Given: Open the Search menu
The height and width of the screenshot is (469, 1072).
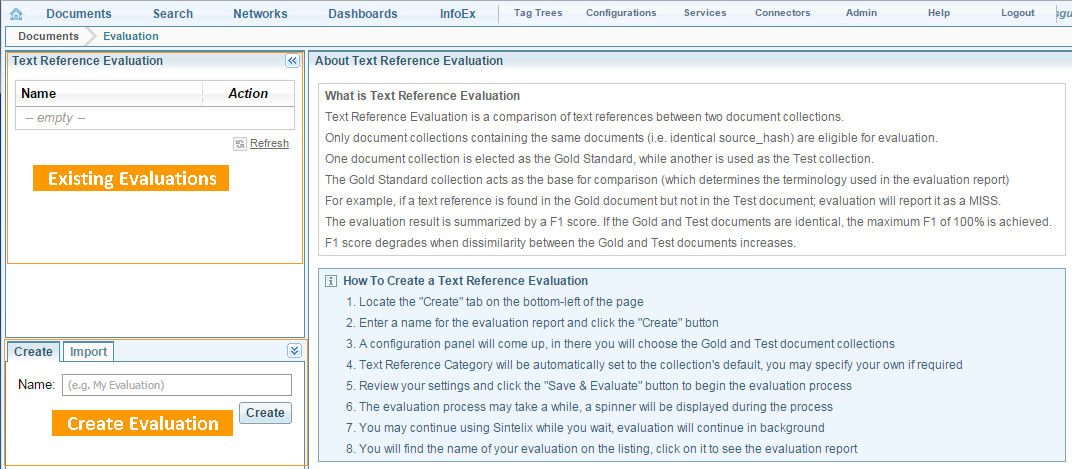Looking at the screenshot, I should [173, 14].
